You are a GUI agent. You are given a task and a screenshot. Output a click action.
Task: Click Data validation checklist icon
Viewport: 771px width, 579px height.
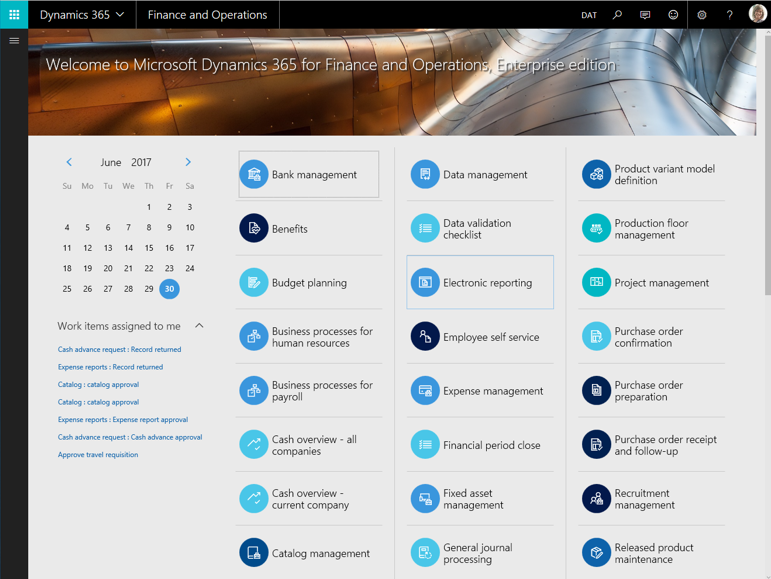tap(425, 228)
